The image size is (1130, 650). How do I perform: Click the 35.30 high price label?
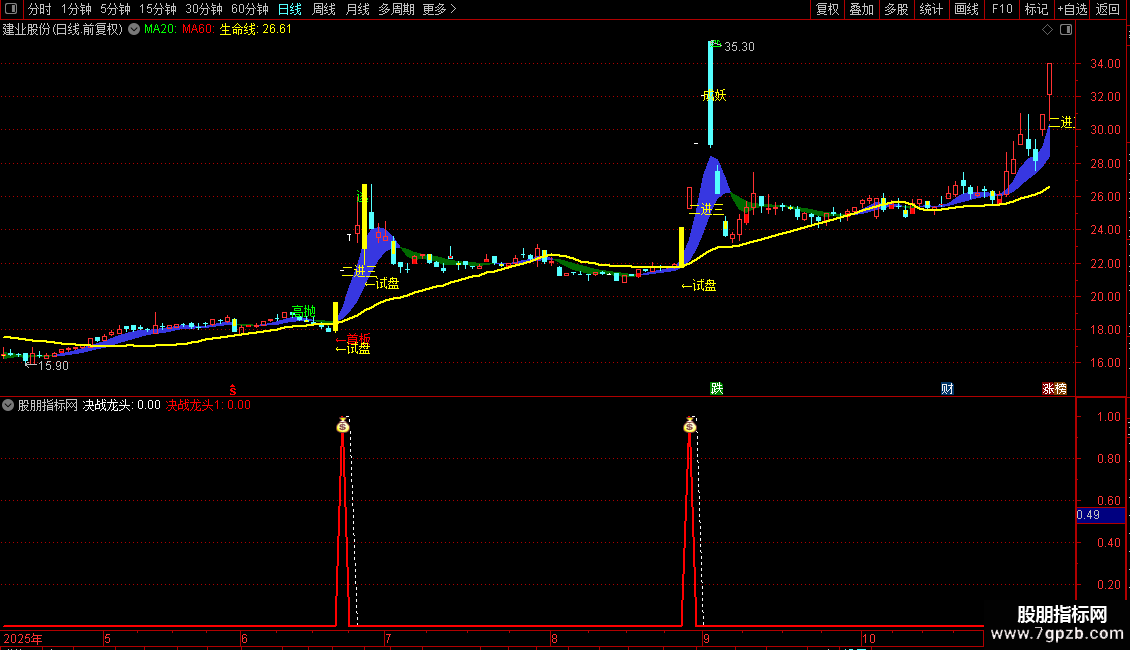point(739,47)
